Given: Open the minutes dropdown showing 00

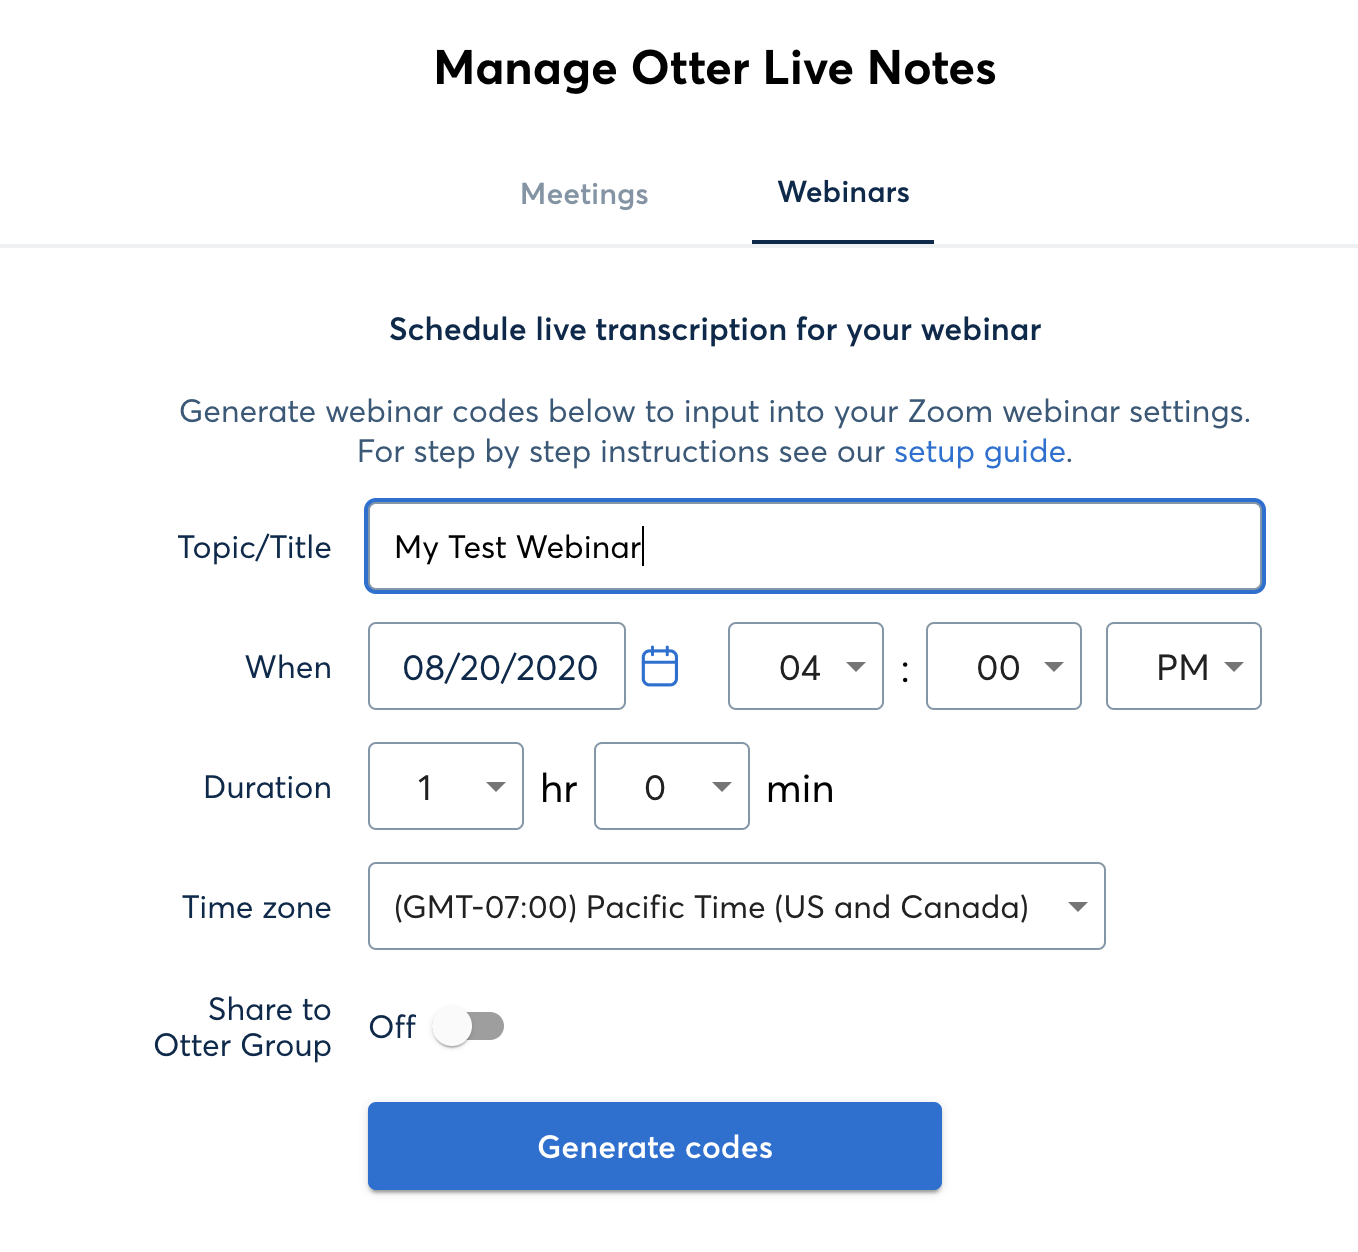Looking at the screenshot, I should pyautogui.click(x=1003, y=667).
